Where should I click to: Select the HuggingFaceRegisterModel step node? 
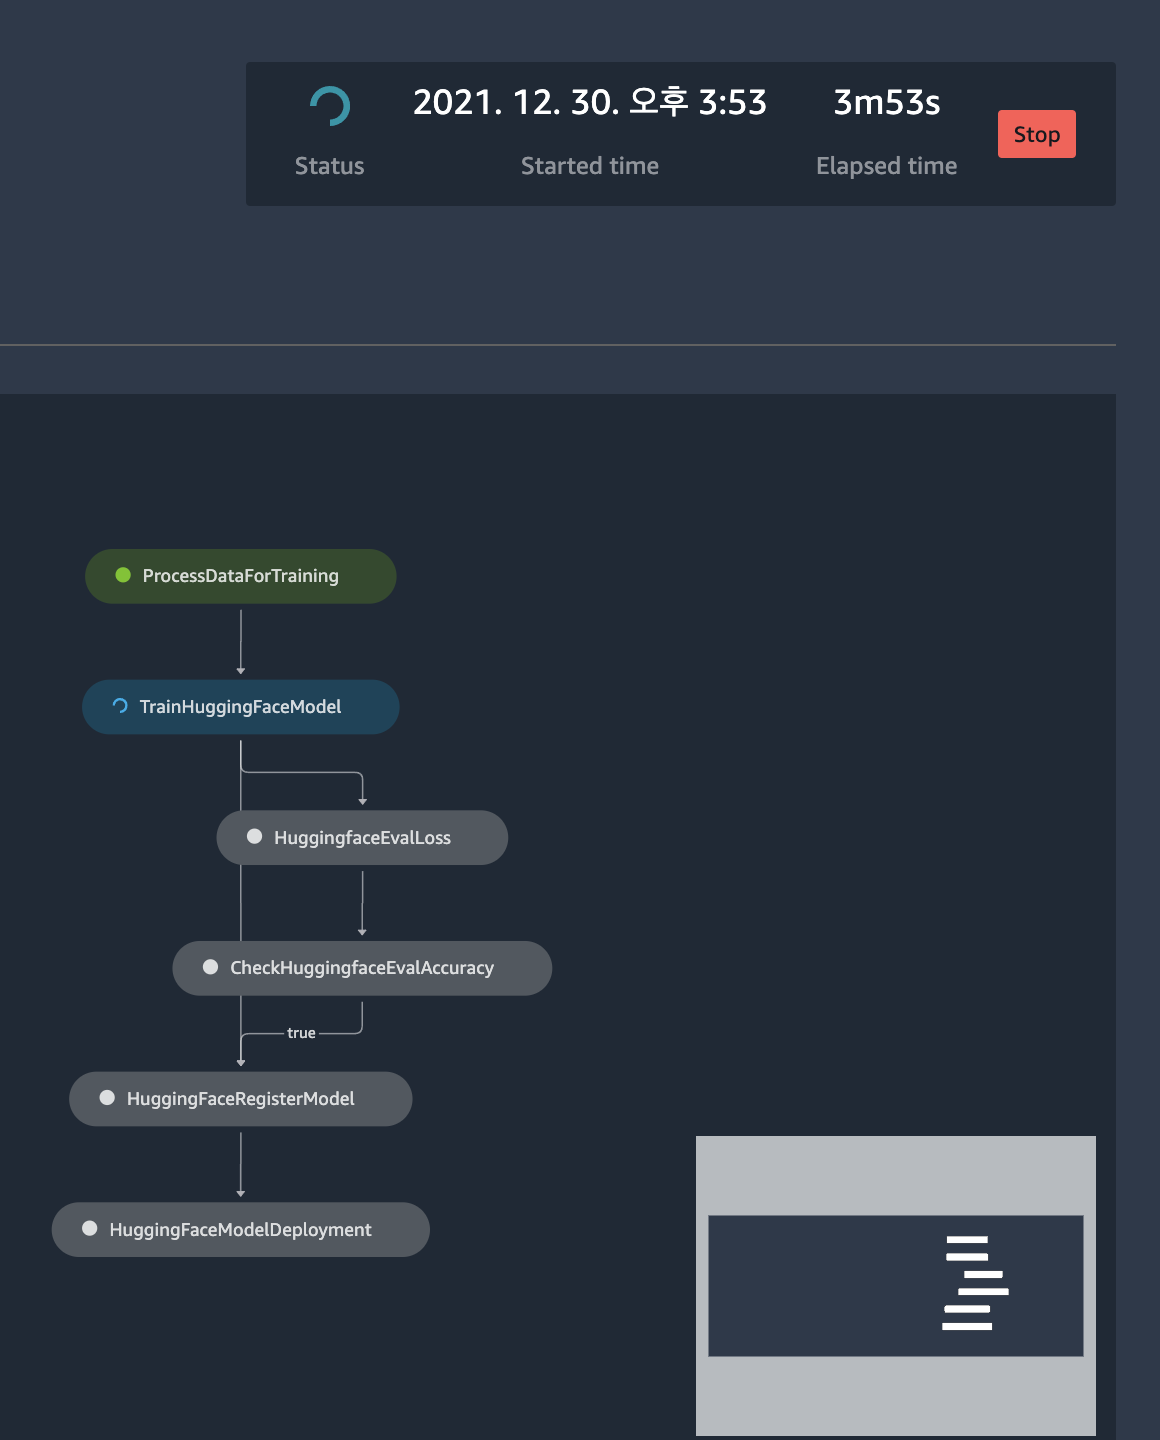click(241, 1099)
